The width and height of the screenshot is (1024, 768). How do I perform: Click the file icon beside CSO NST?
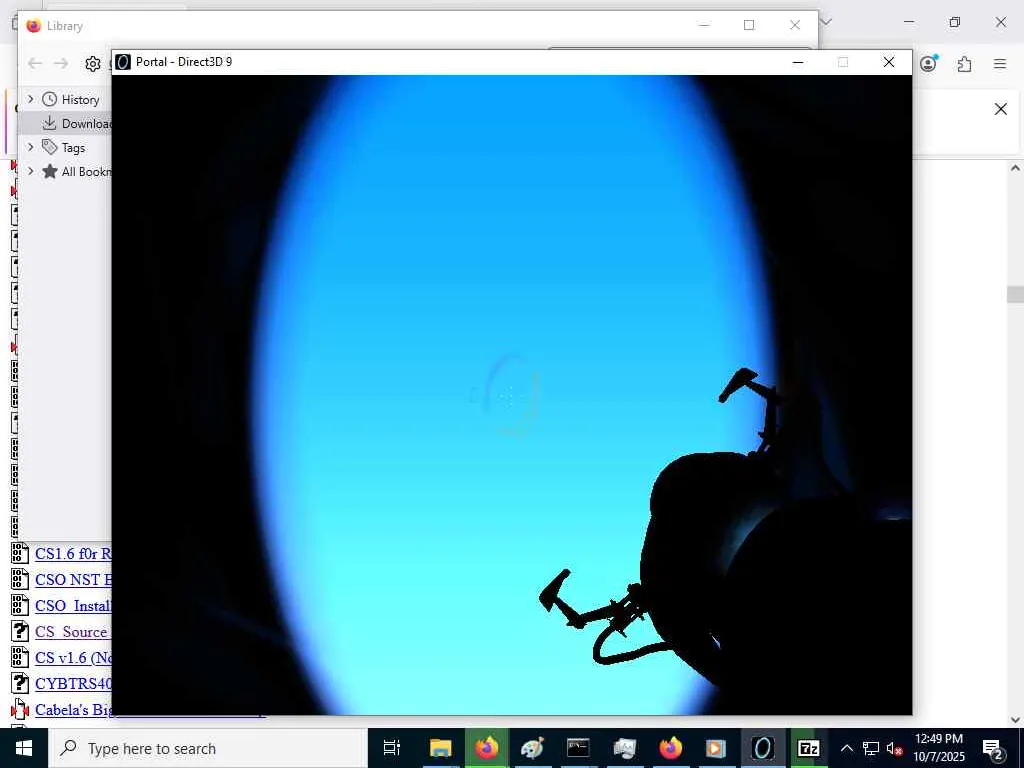tap(20, 579)
